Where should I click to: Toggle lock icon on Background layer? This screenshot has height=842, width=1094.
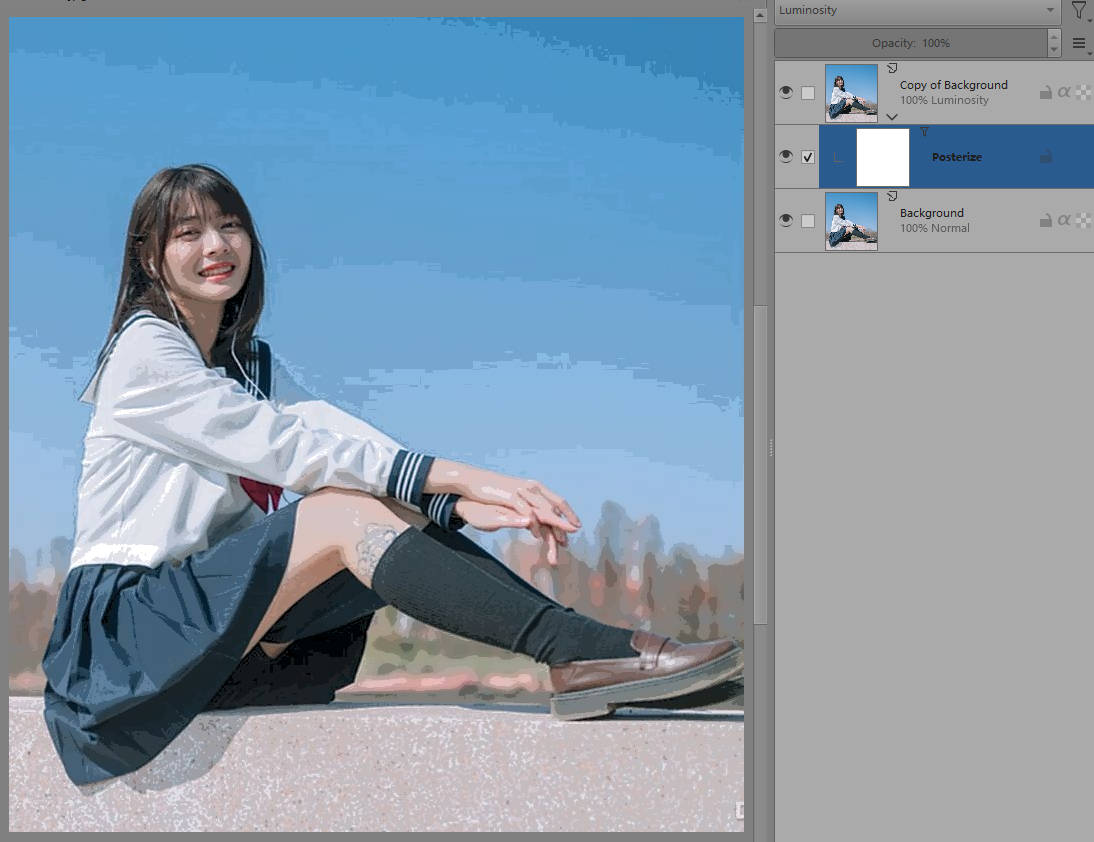pyautogui.click(x=1045, y=220)
